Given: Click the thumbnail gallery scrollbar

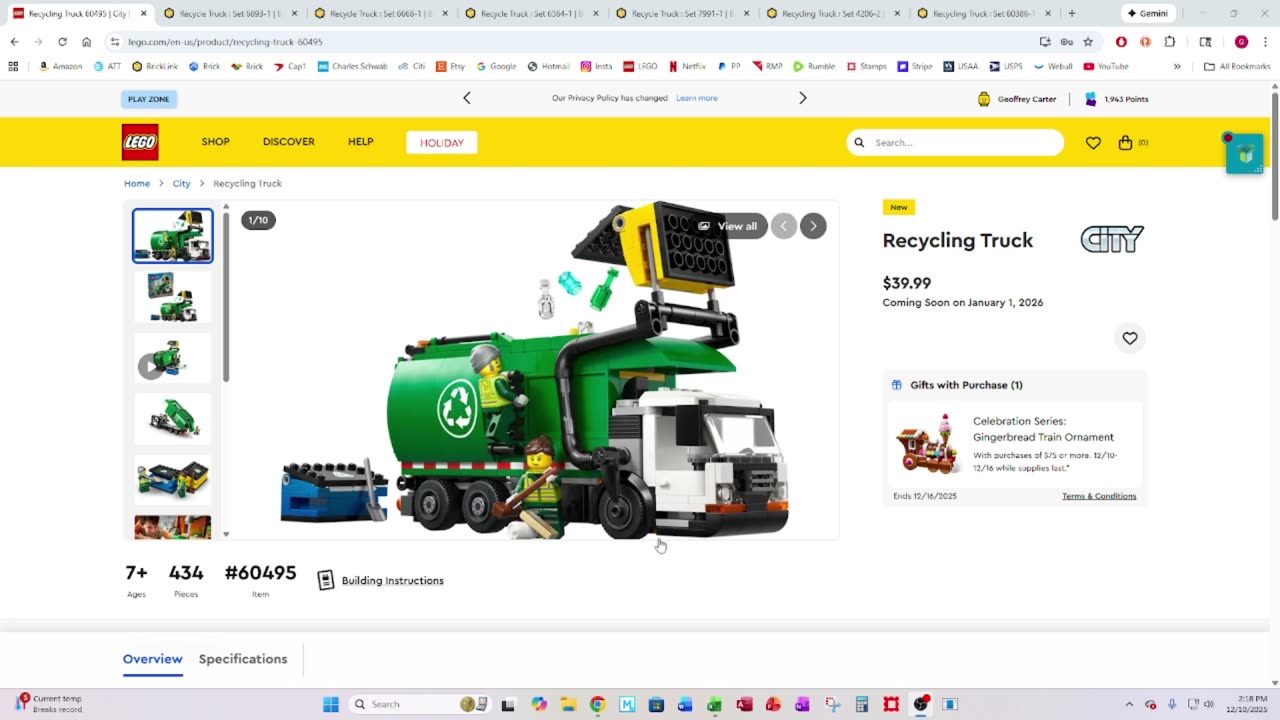Looking at the screenshot, I should tap(226, 295).
